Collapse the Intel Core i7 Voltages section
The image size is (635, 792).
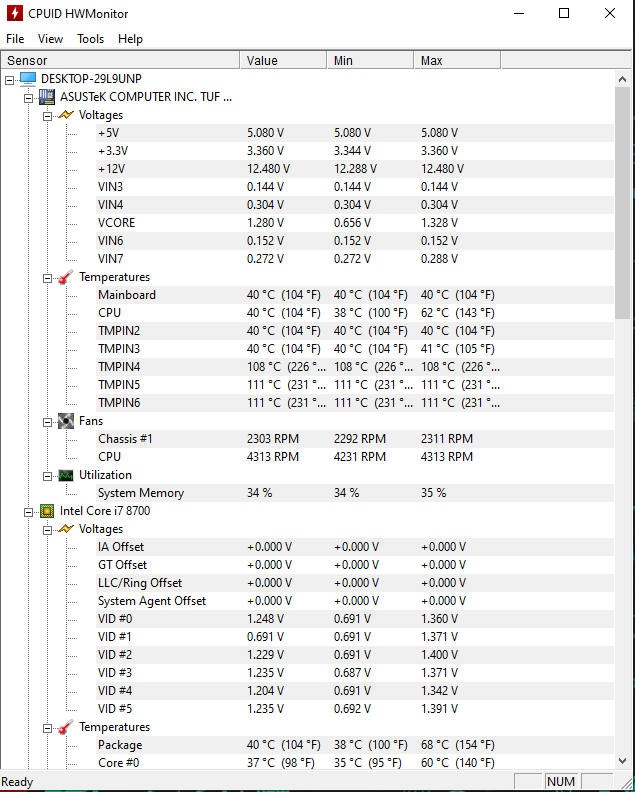(47, 530)
